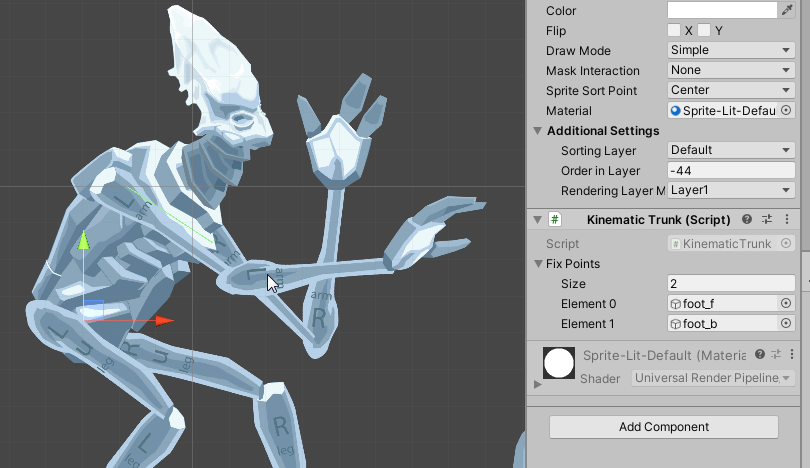
Task: Open Kinematic Trunk help reference icon
Action: (x=749, y=219)
